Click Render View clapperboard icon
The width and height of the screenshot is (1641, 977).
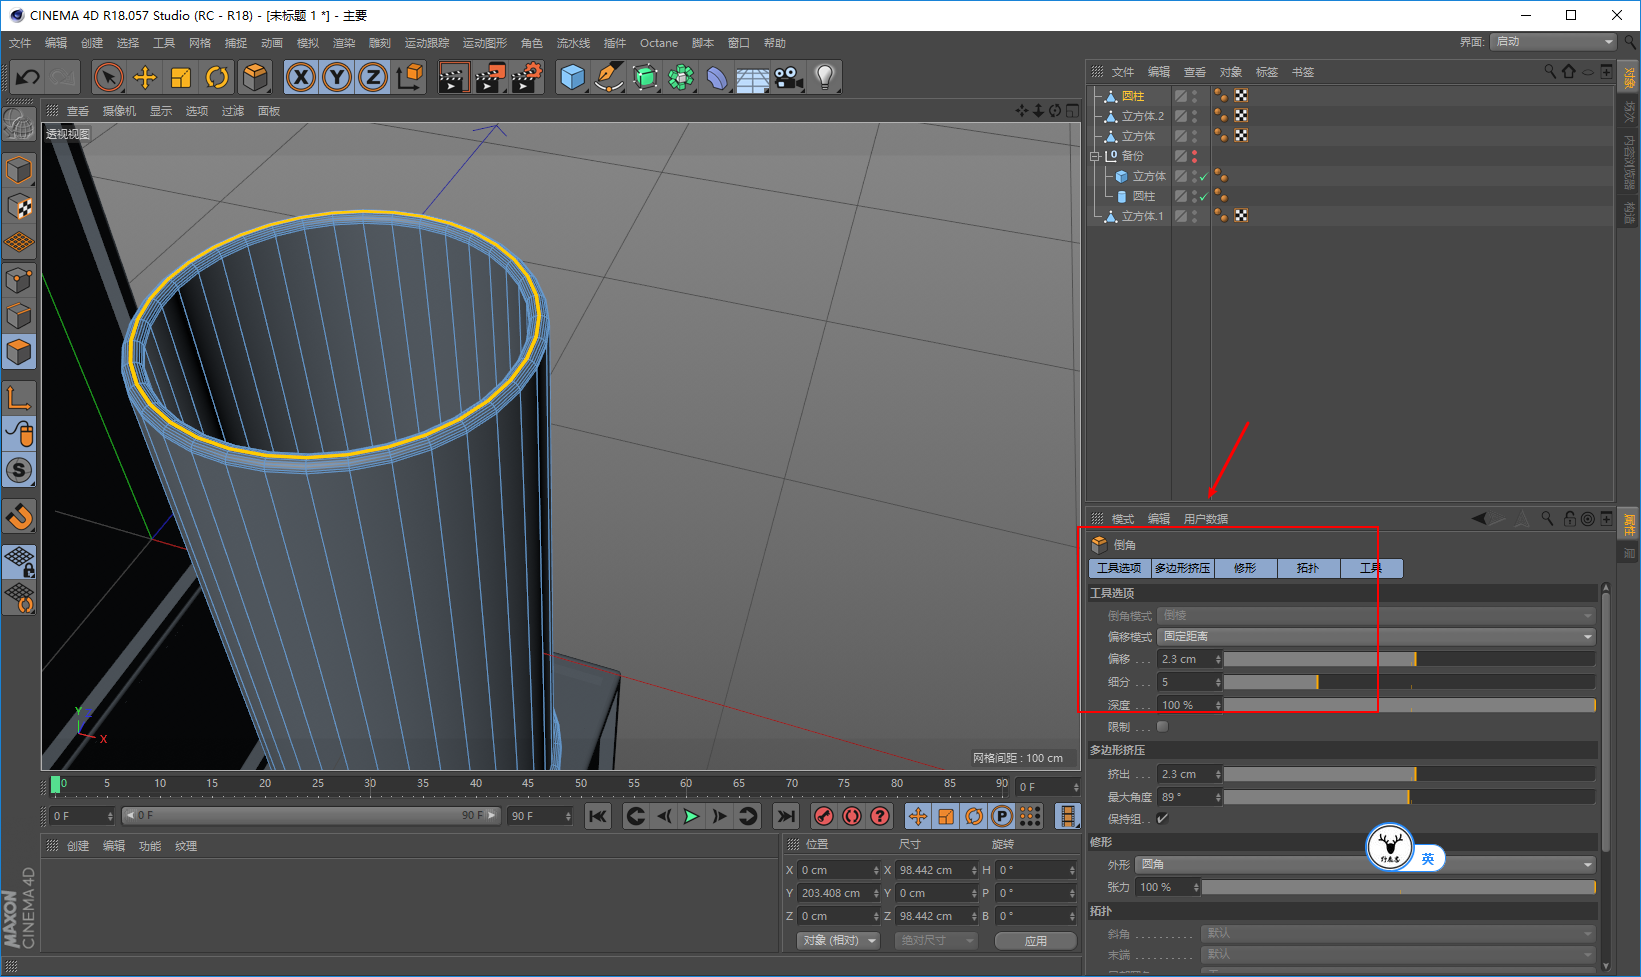453,77
